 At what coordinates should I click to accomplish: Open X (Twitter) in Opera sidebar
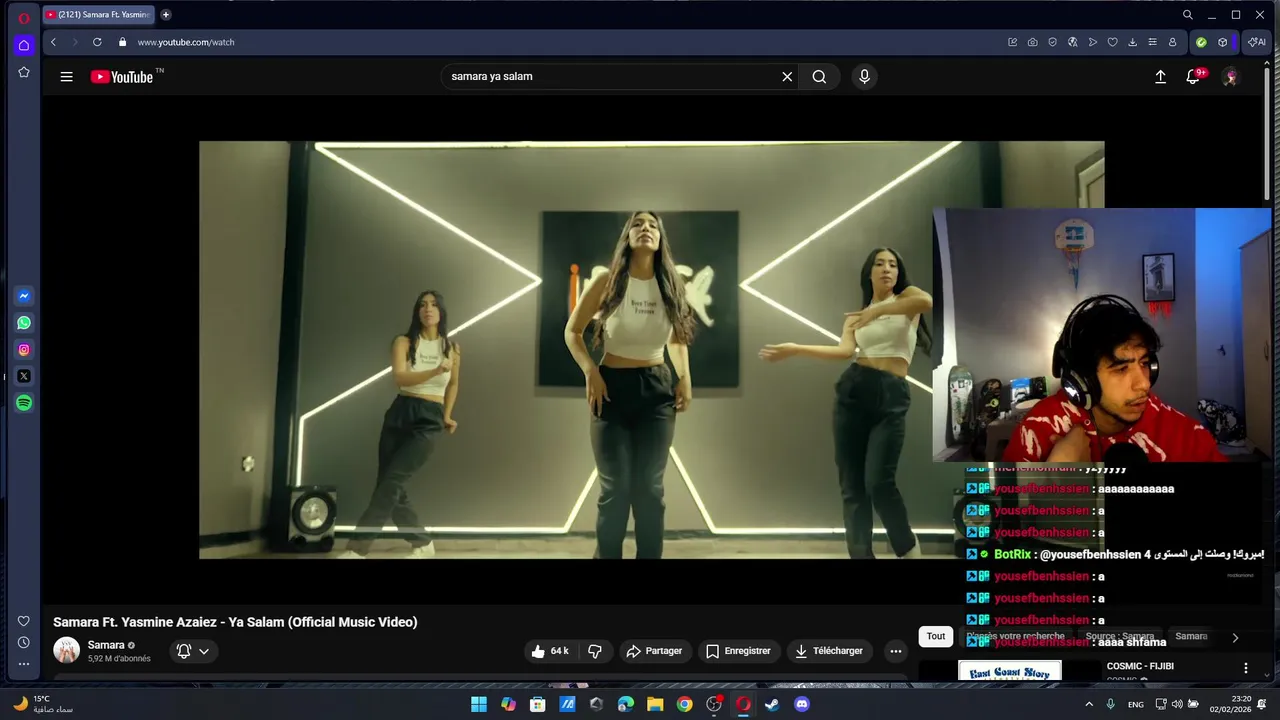[24, 376]
